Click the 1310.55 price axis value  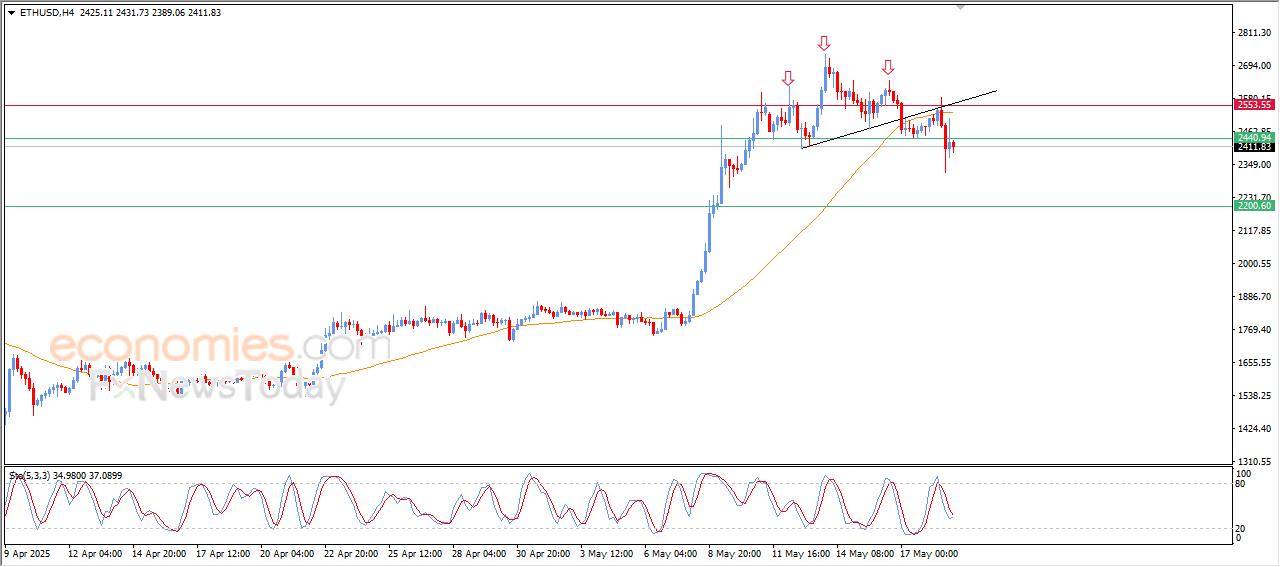coord(1254,462)
